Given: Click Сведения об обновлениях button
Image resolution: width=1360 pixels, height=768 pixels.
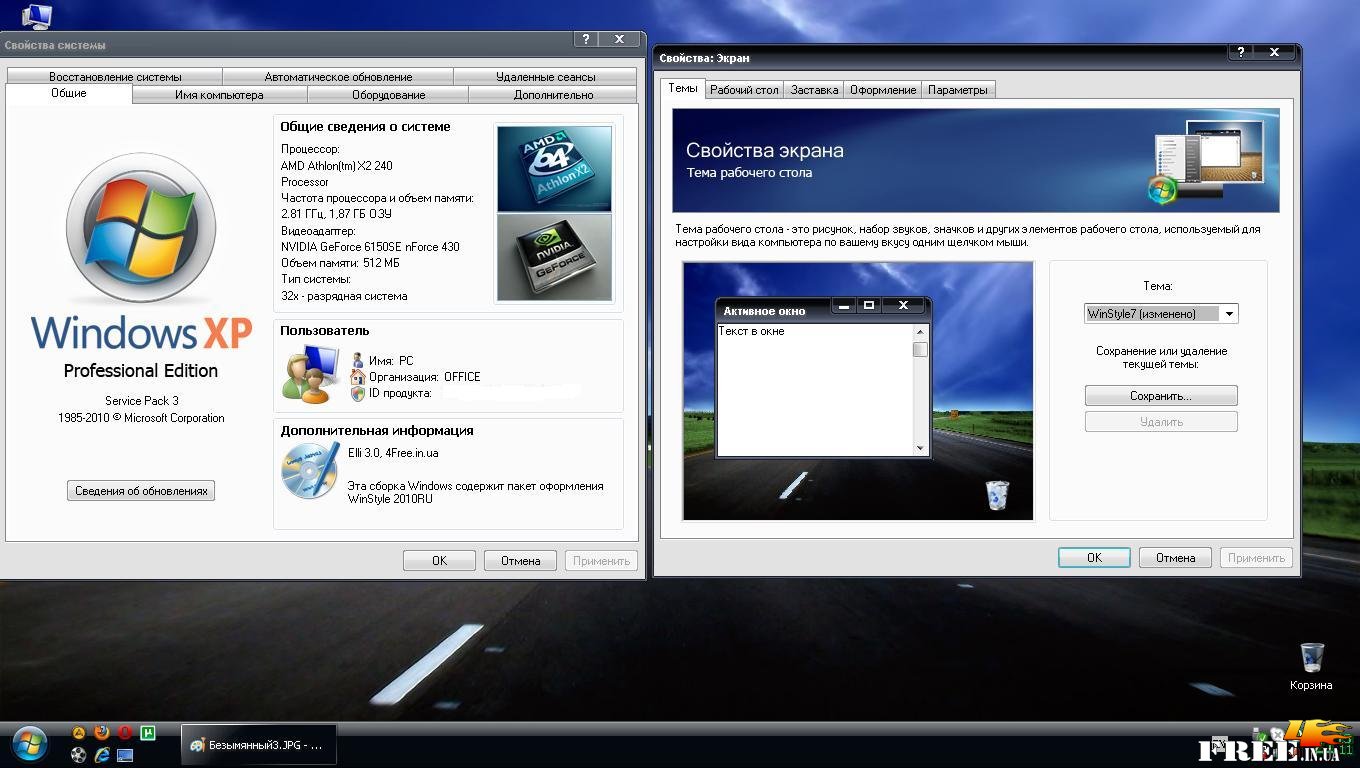Looking at the screenshot, I should pyautogui.click(x=141, y=491).
